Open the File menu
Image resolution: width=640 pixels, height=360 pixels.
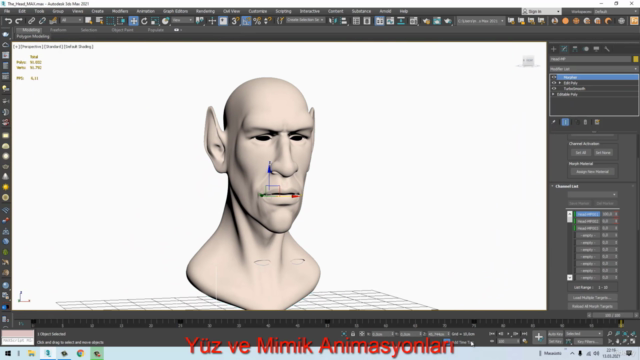point(7,11)
